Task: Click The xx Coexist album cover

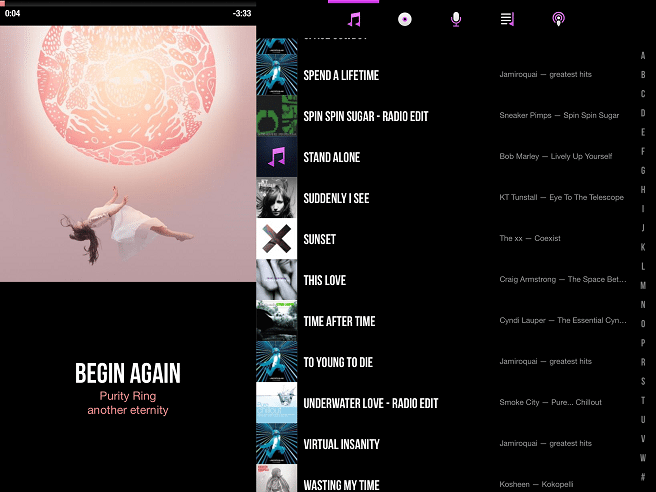Action: pos(277,239)
